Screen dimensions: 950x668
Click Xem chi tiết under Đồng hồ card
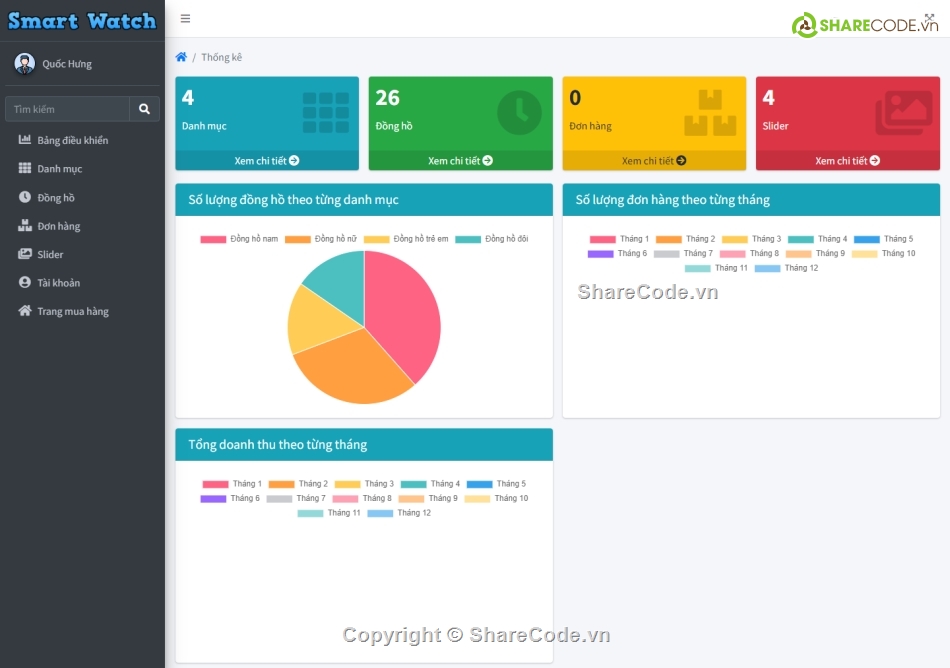[460, 161]
